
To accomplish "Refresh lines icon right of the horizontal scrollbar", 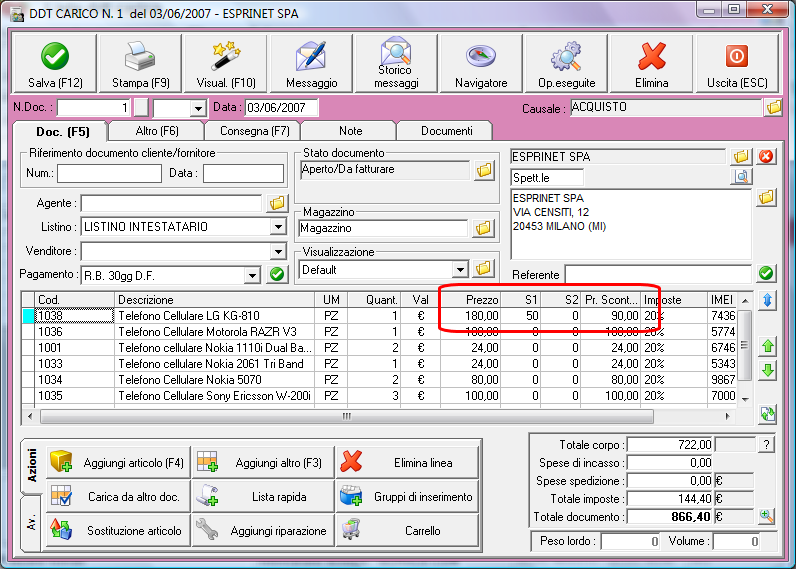I will click(x=768, y=414).
